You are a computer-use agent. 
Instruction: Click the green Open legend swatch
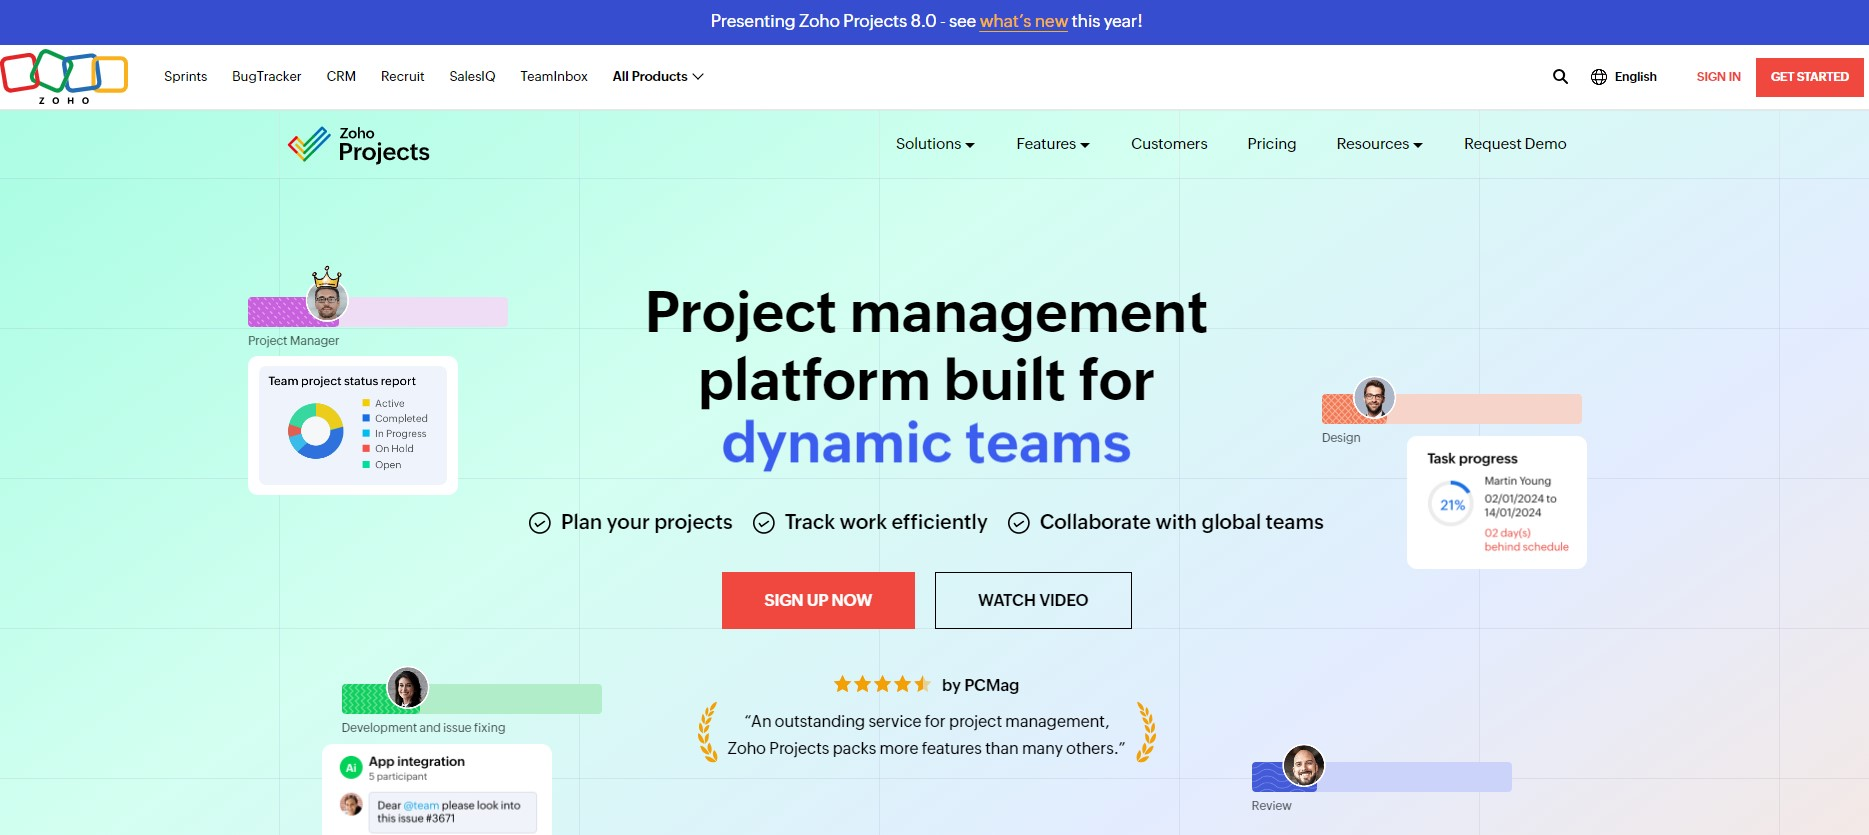pos(366,464)
